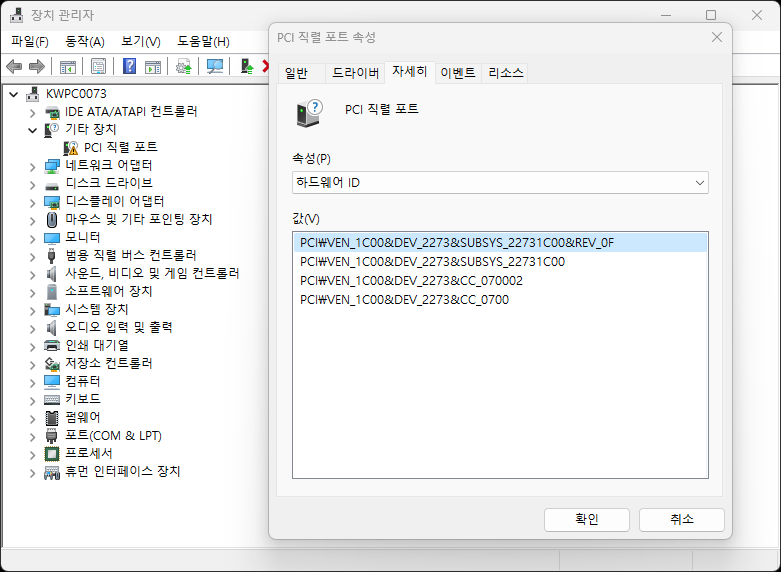Image resolution: width=781 pixels, height=572 pixels.
Task: Click the monitor category icon
Action: coord(52,238)
